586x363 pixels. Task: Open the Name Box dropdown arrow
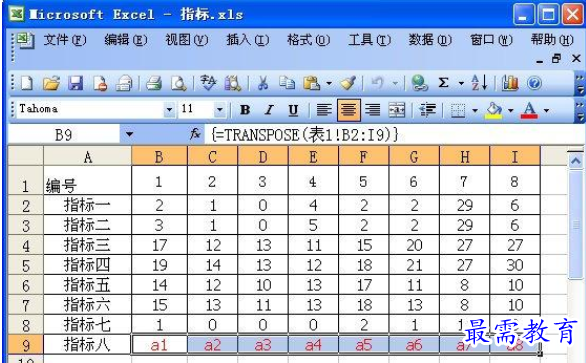point(129,134)
